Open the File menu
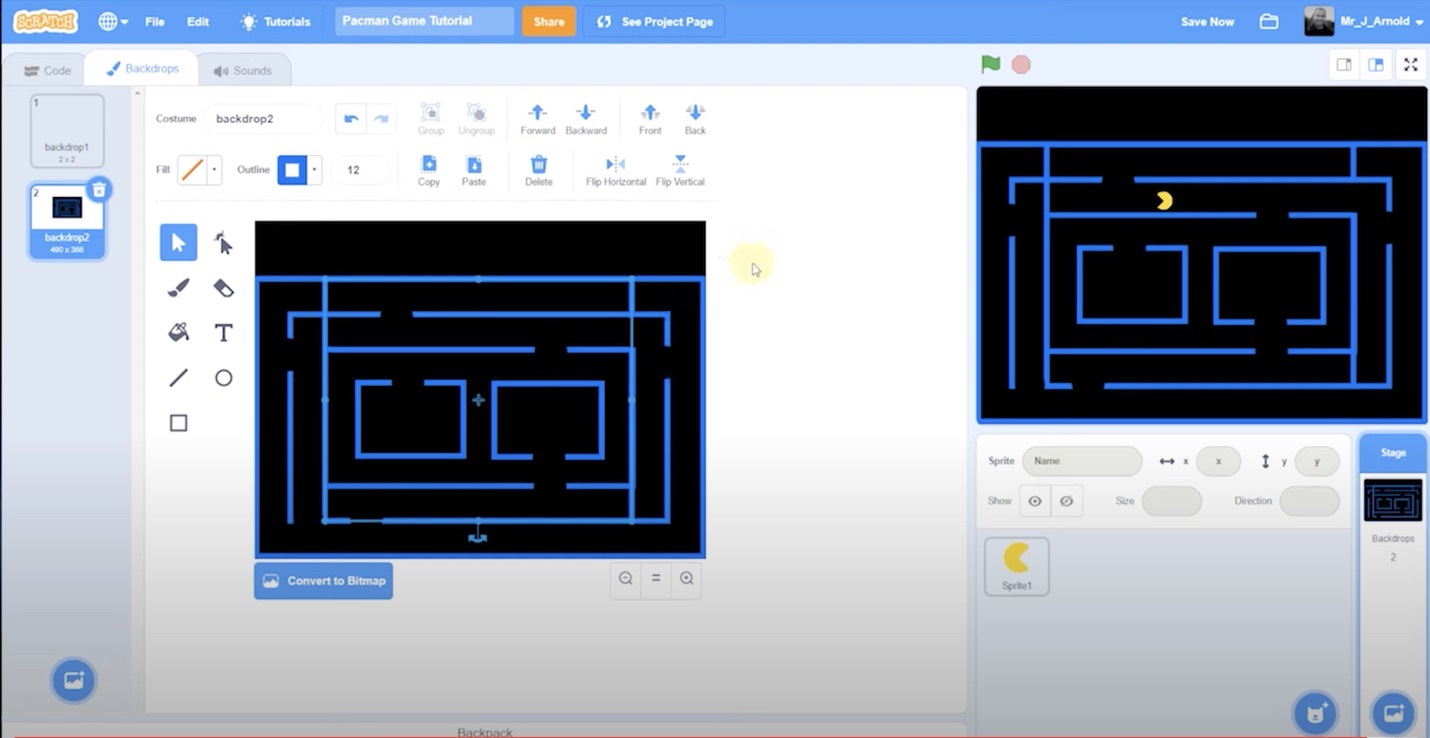 pyautogui.click(x=155, y=21)
